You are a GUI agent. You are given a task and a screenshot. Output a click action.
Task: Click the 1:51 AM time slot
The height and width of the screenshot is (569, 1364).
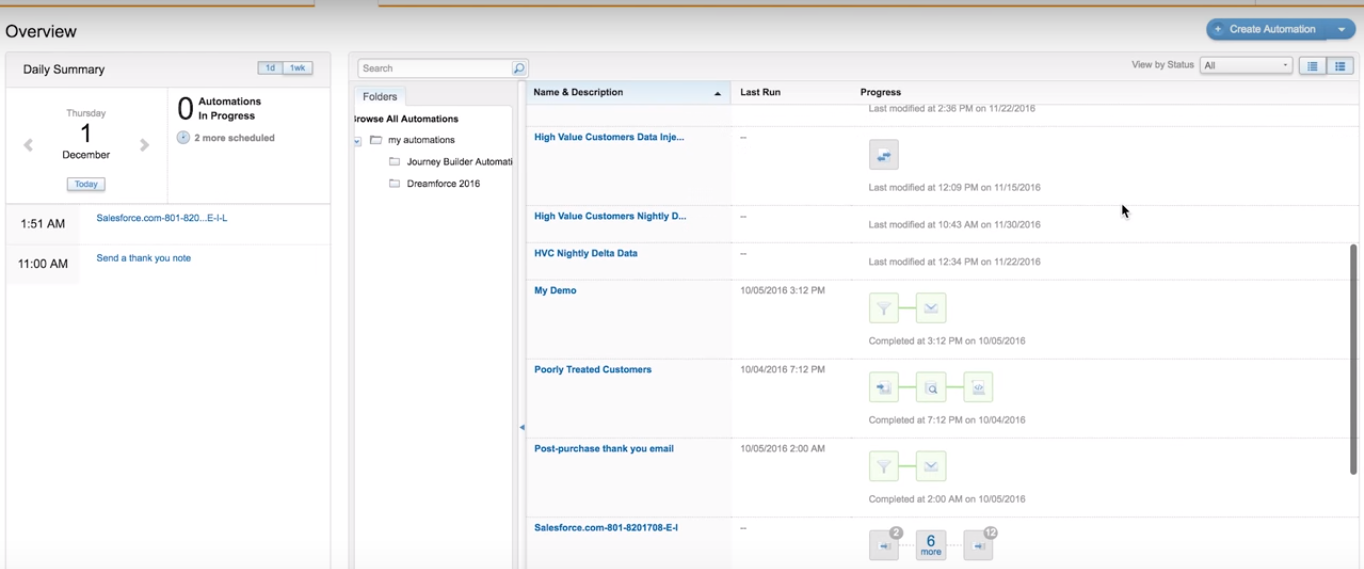tap(43, 224)
